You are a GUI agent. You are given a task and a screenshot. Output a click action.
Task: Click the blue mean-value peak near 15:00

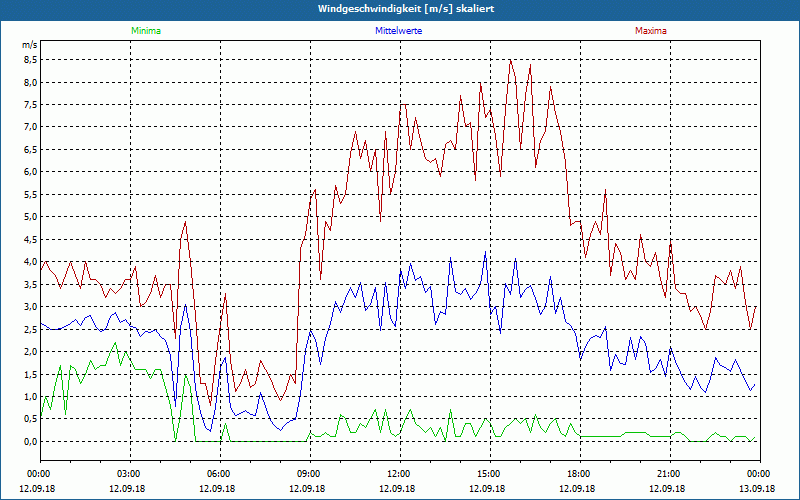[485, 252]
